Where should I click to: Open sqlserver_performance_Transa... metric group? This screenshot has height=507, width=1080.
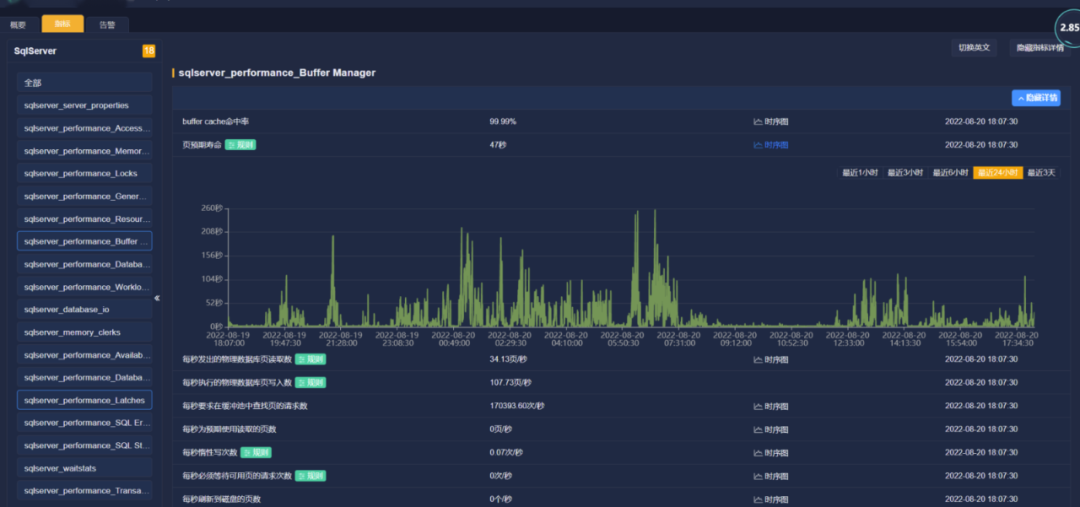point(85,491)
